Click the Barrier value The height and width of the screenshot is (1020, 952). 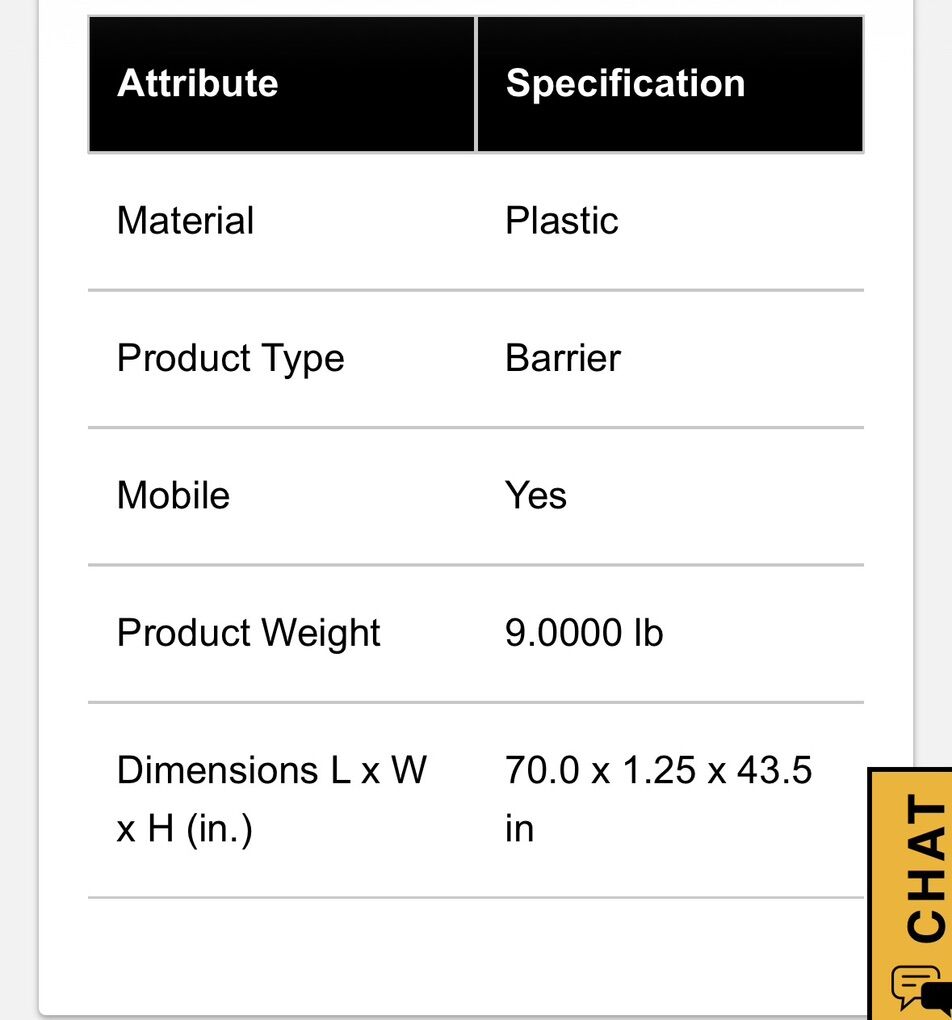(562, 359)
